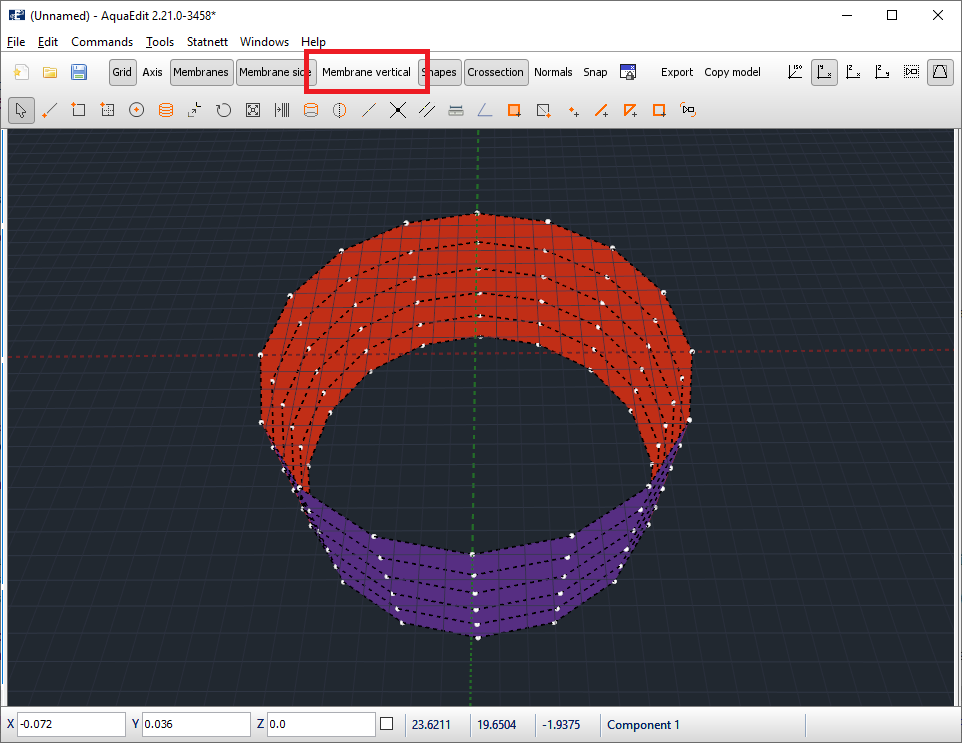Image resolution: width=962 pixels, height=743 pixels.
Task: Toggle Snap mode
Action: point(595,72)
